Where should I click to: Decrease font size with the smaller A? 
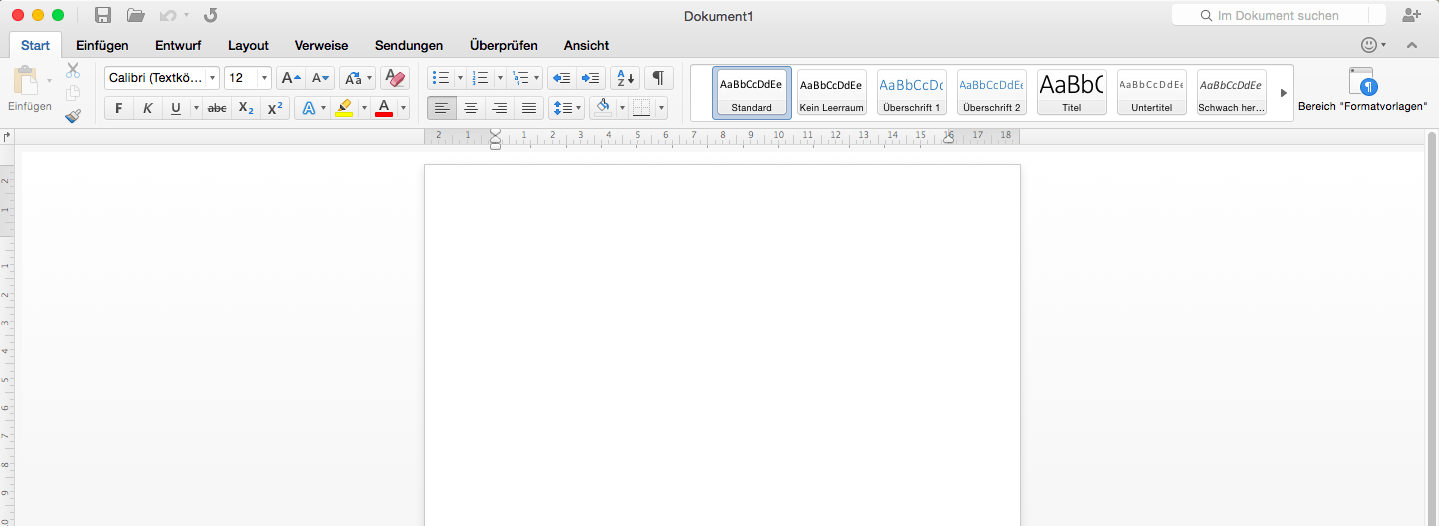tap(320, 78)
